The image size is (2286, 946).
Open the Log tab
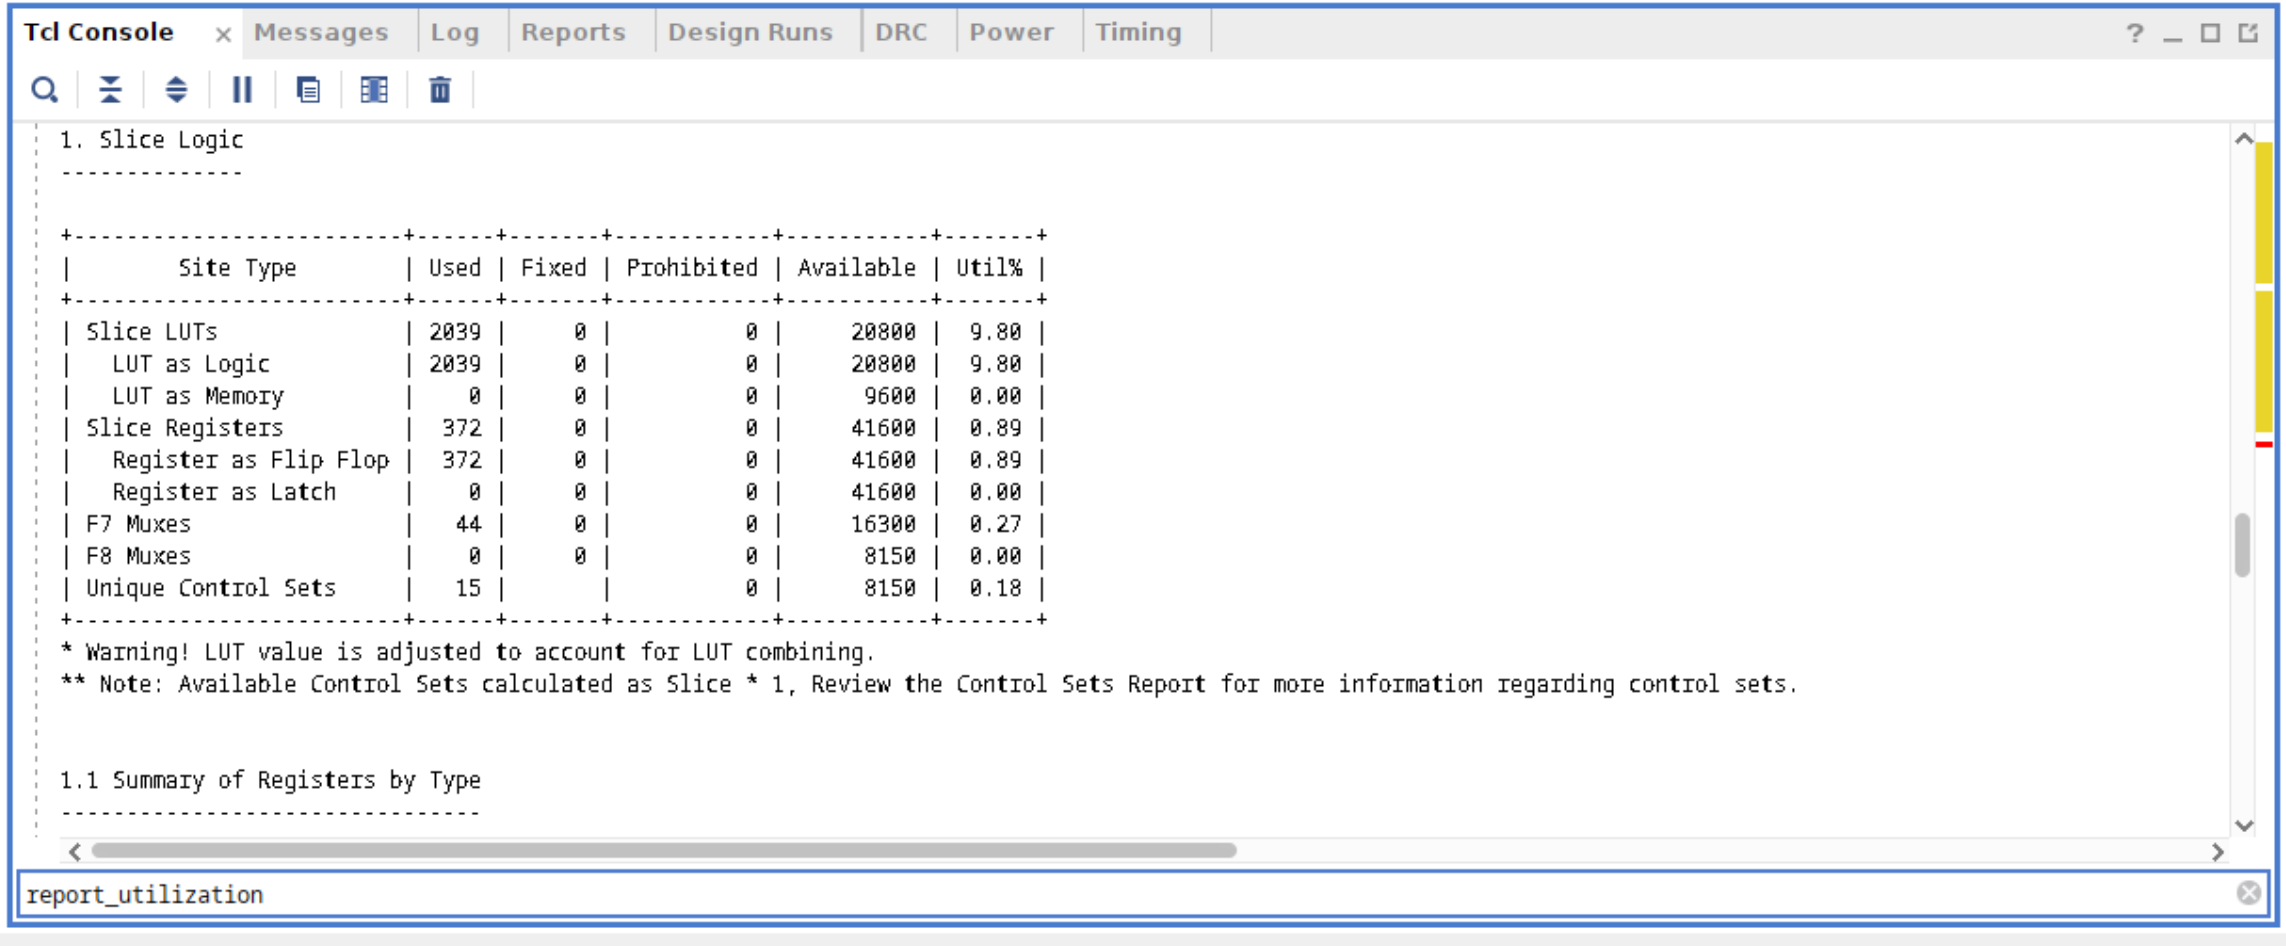tap(455, 32)
